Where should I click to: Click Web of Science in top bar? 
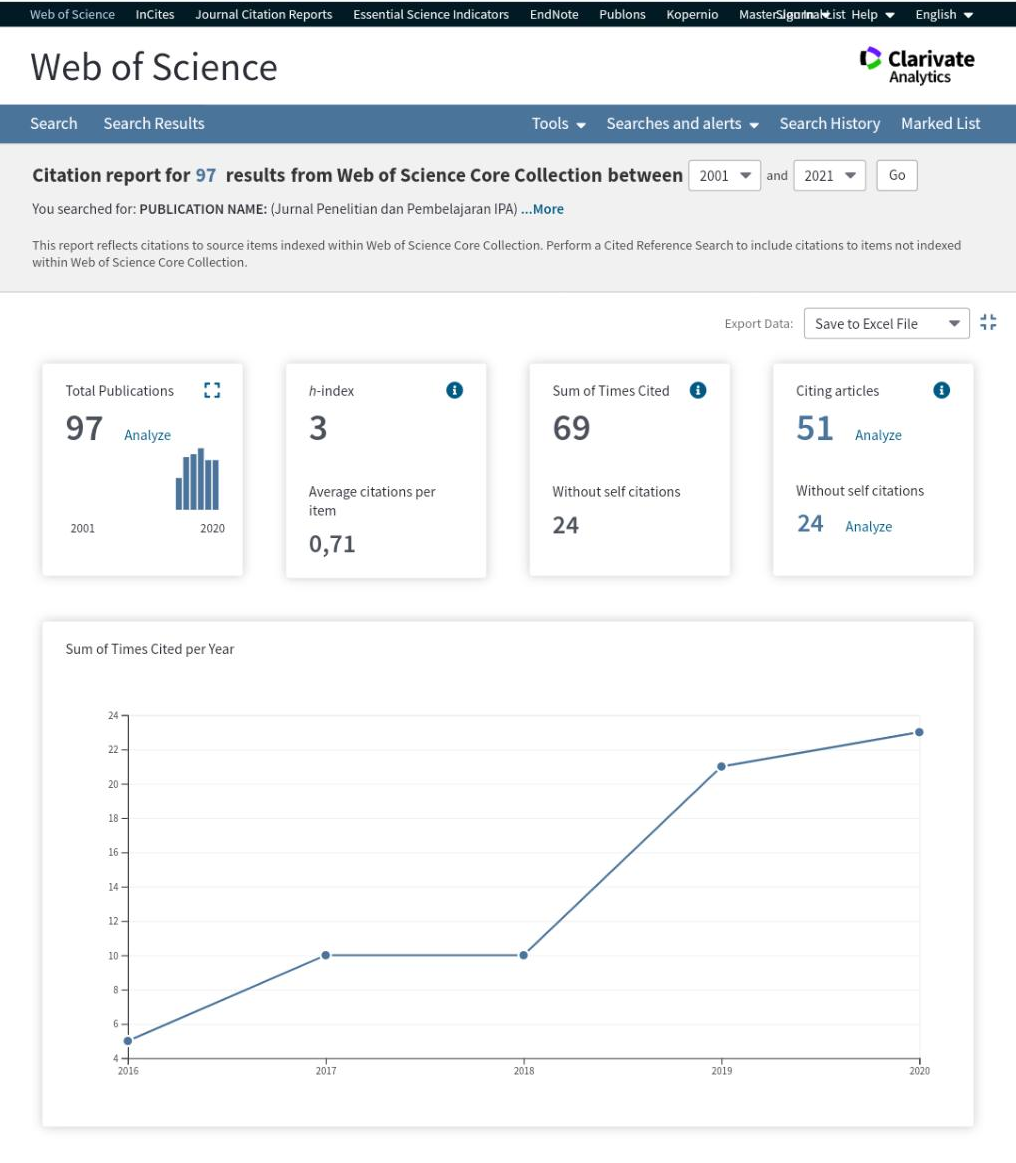point(72,14)
